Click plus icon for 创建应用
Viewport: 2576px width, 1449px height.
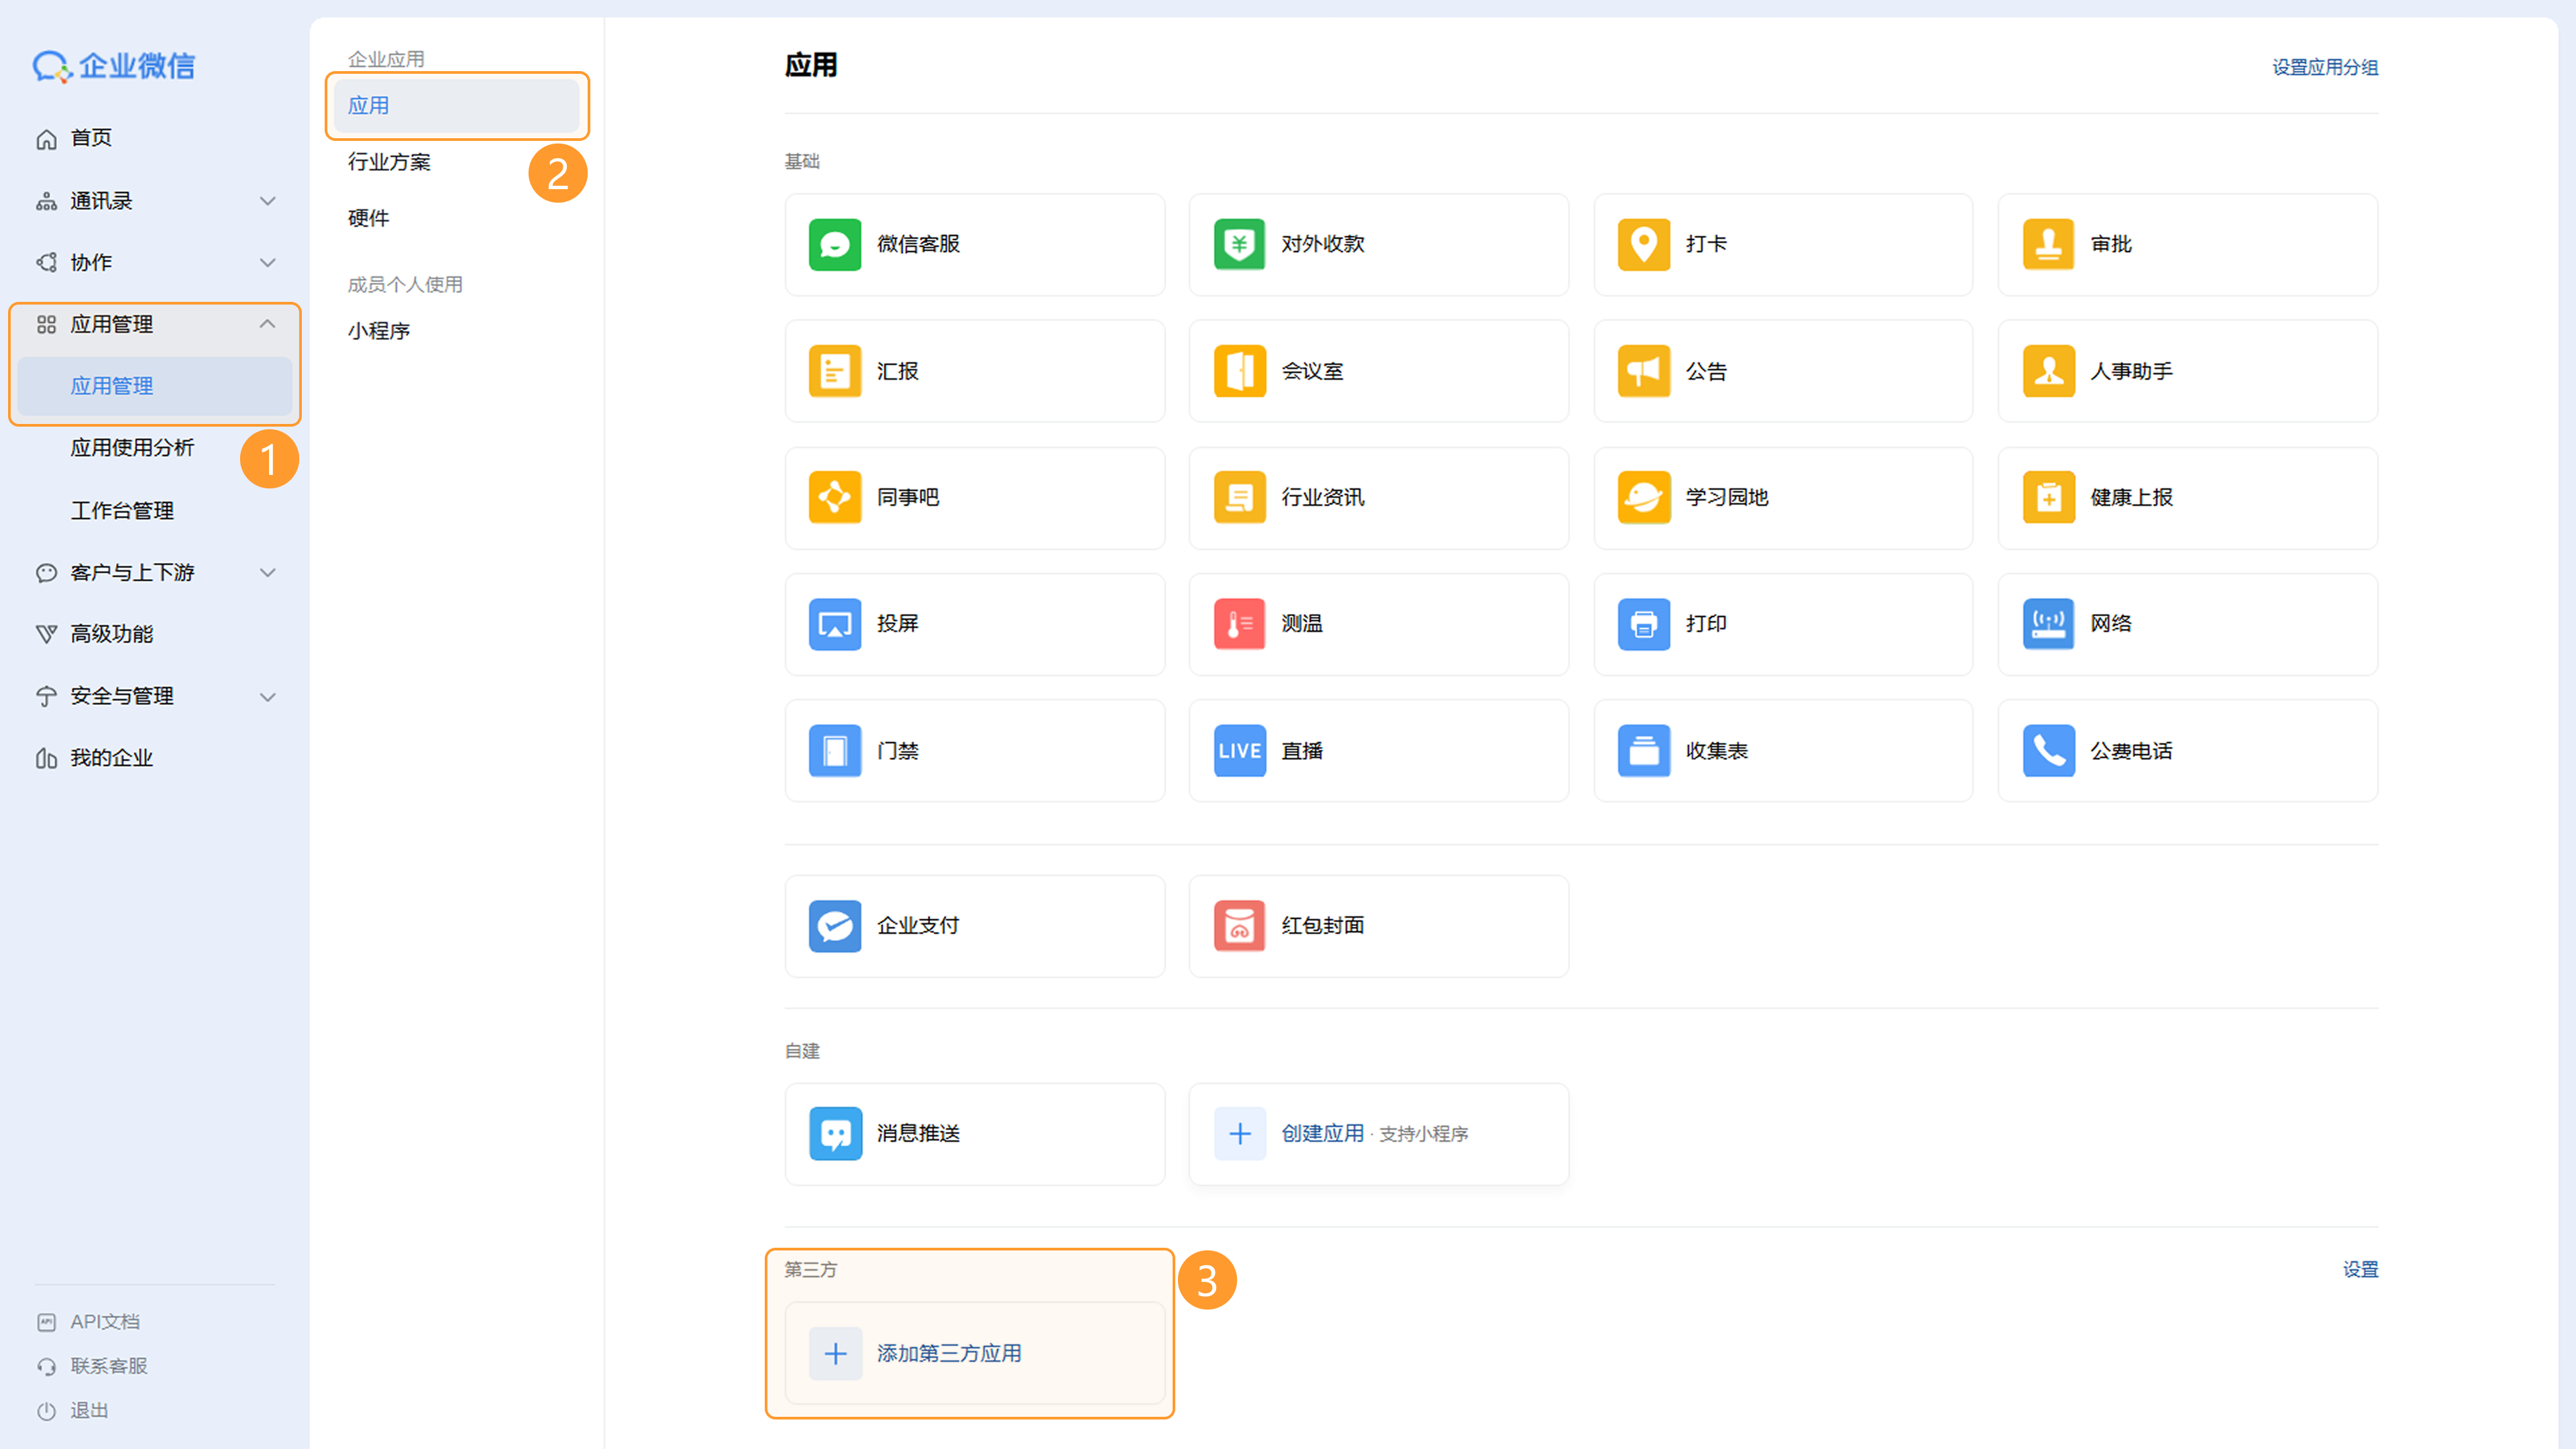click(x=1239, y=1134)
